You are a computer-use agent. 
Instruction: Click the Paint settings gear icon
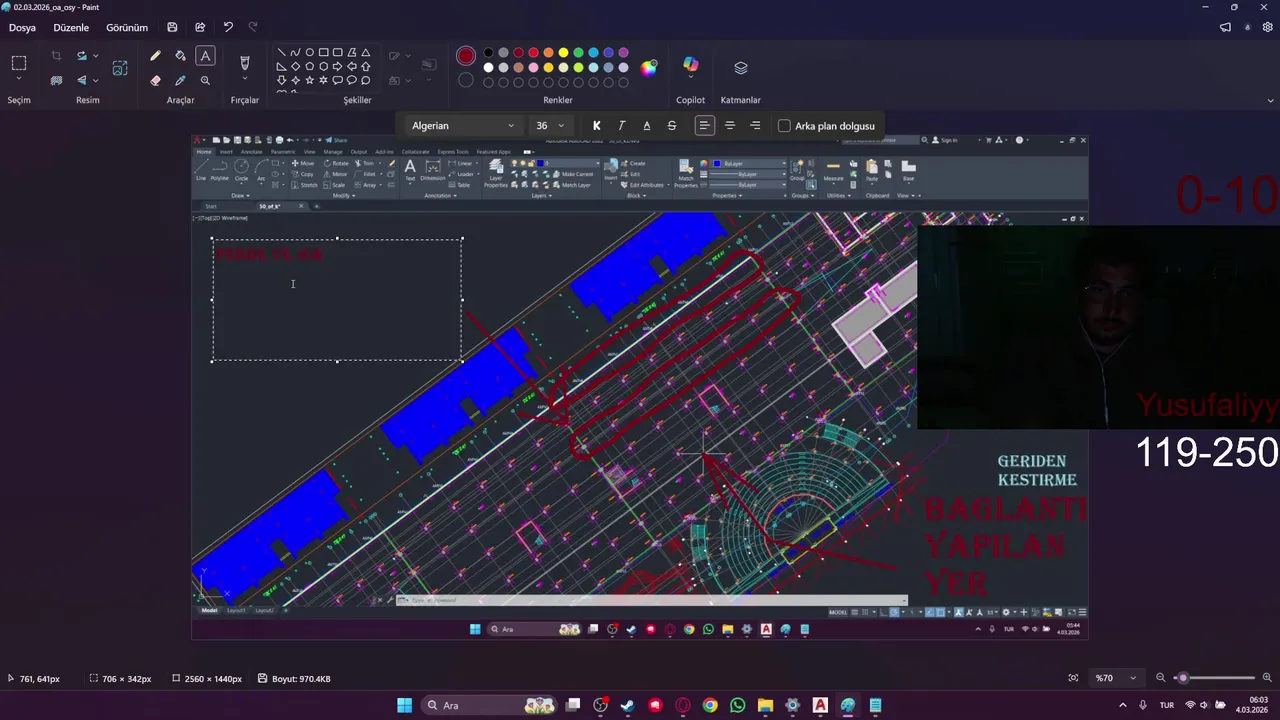(1268, 27)
